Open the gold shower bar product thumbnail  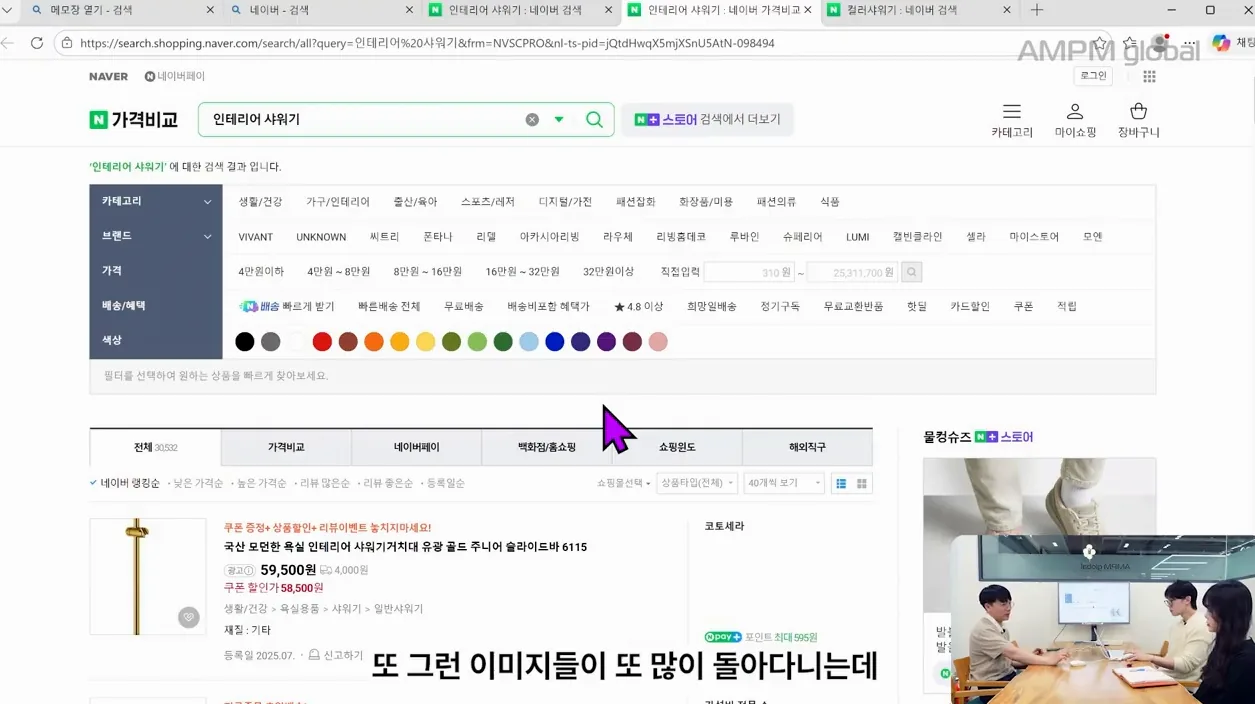pos(148,576)
